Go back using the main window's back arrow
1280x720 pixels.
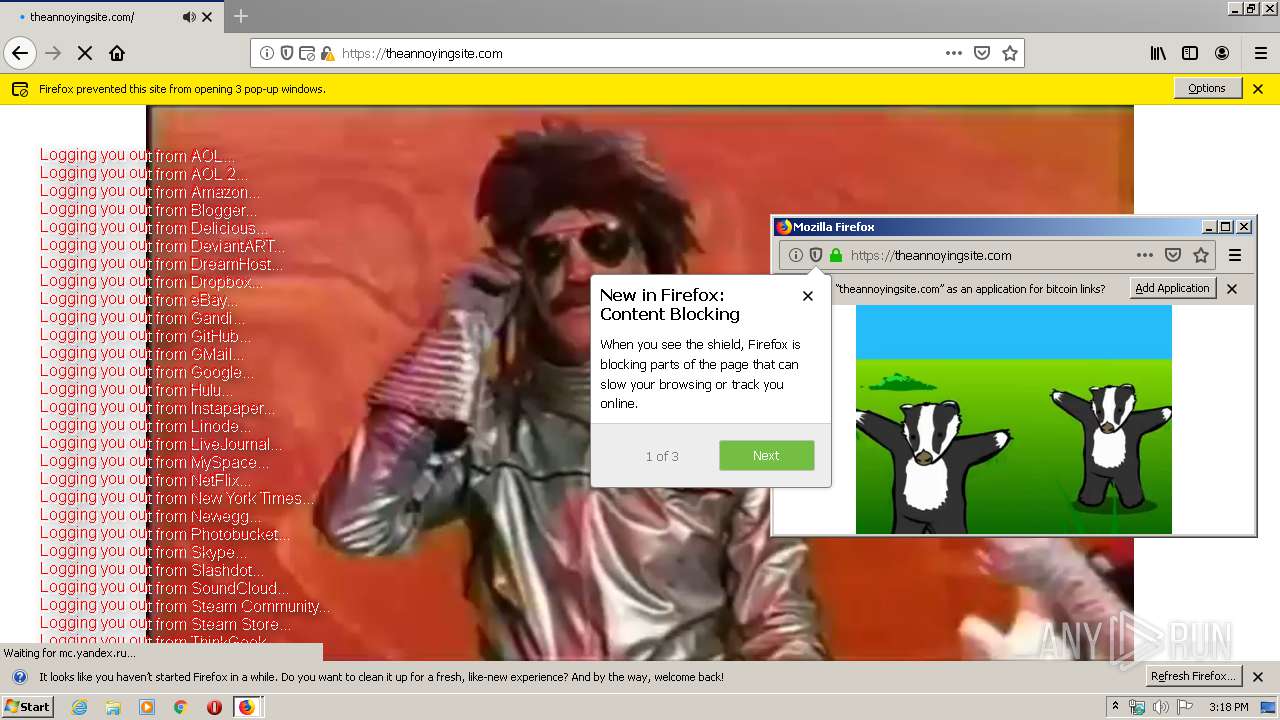(x=20, y=53)
